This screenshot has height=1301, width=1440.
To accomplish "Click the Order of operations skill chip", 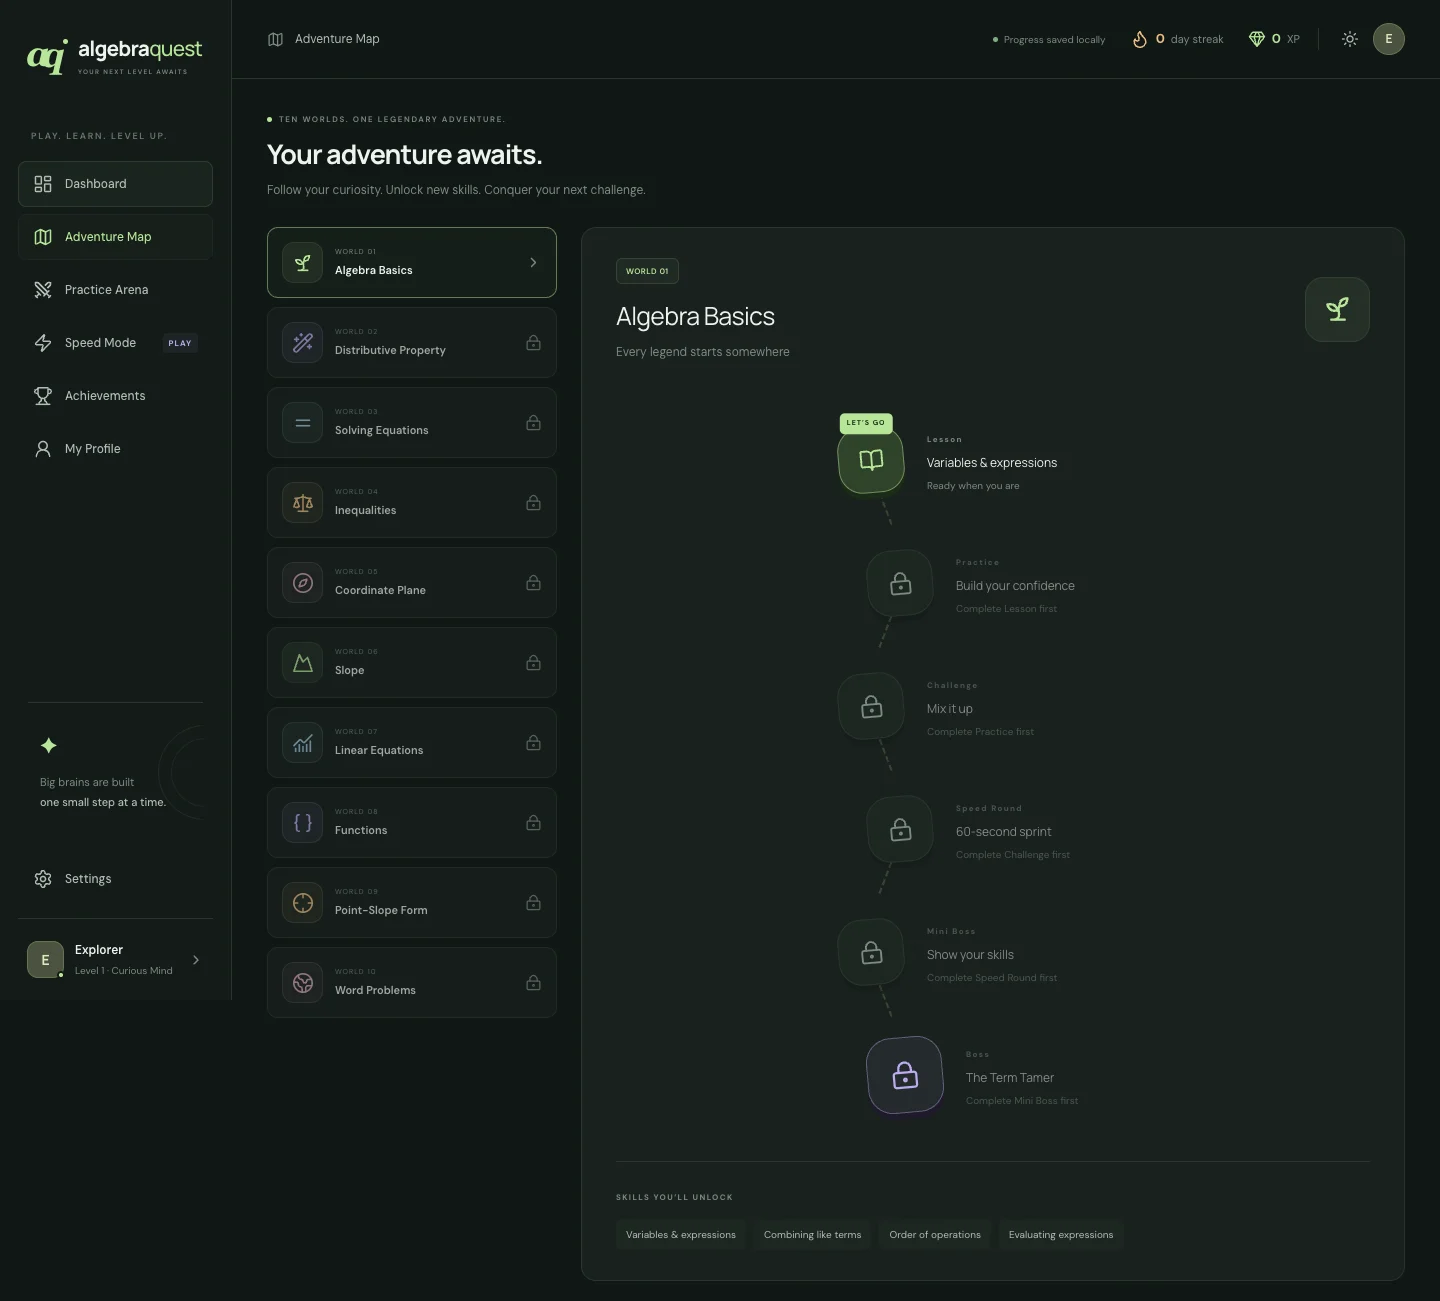I will (935, 1235).
